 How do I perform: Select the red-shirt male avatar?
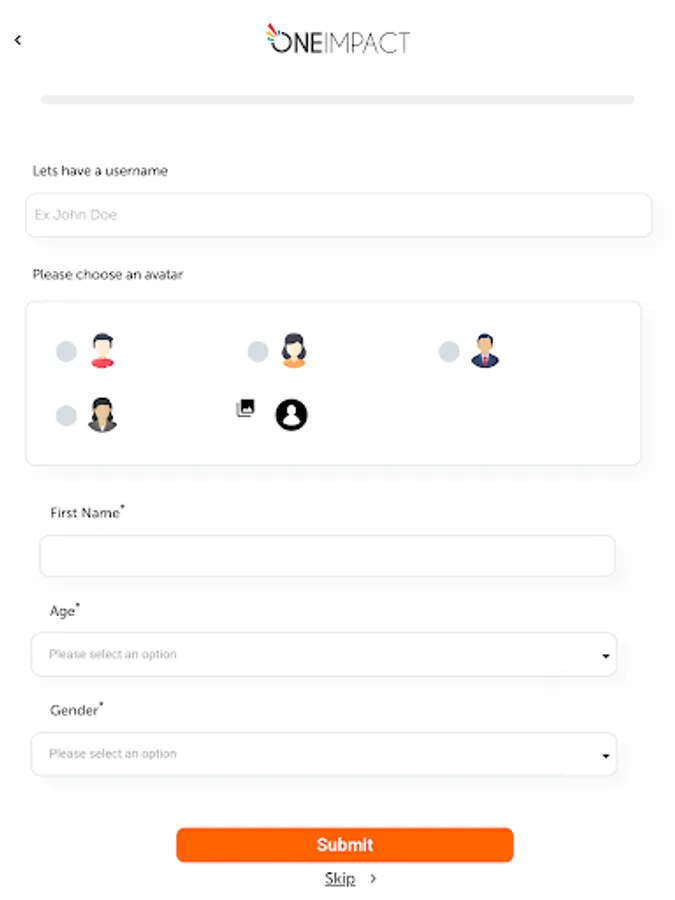pyautogui.click(x=101, y=350)
